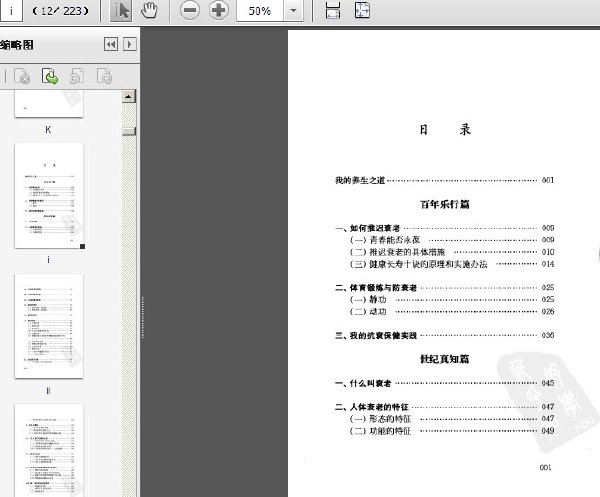Viewport: 600px width, 497px height.
Task: Open the 50% zoom level dropdown arrow
Action: [293, 10]
